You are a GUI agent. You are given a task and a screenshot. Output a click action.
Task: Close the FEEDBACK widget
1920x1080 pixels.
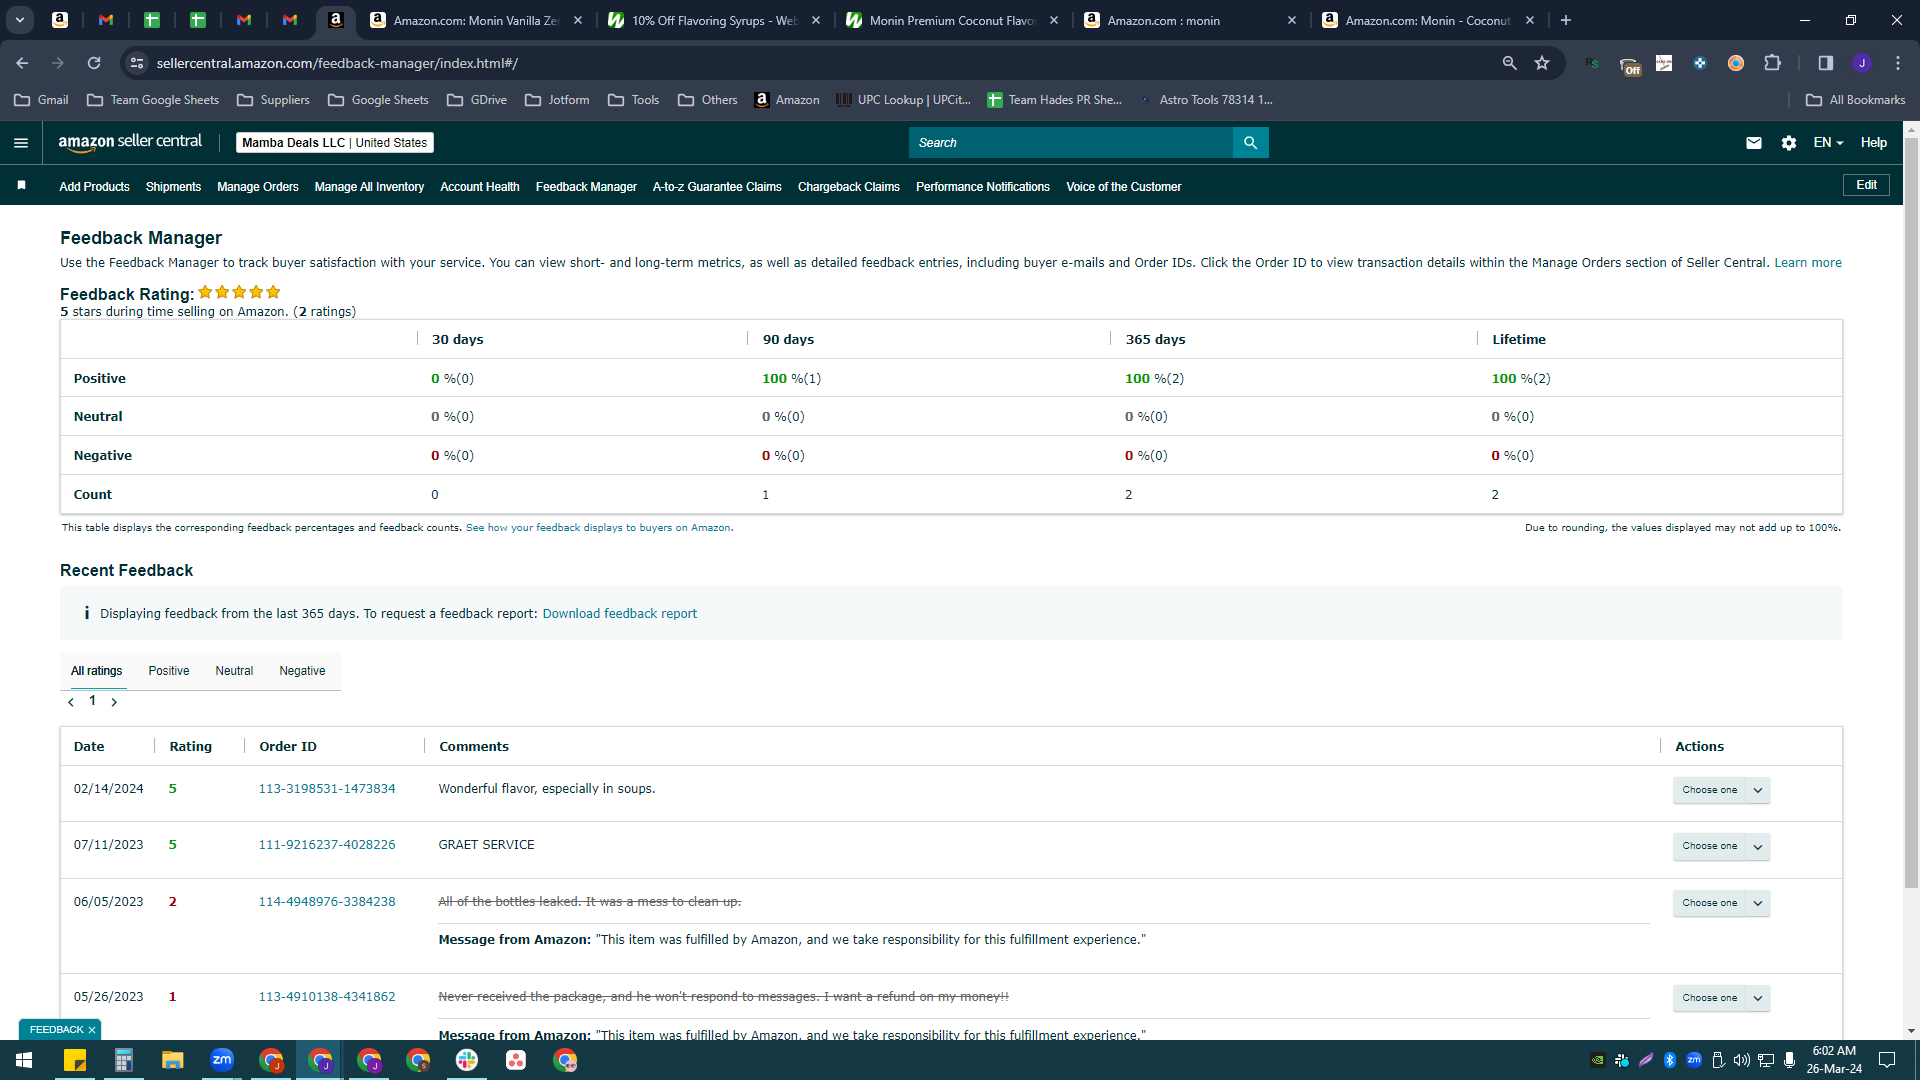pos(92,1030)
